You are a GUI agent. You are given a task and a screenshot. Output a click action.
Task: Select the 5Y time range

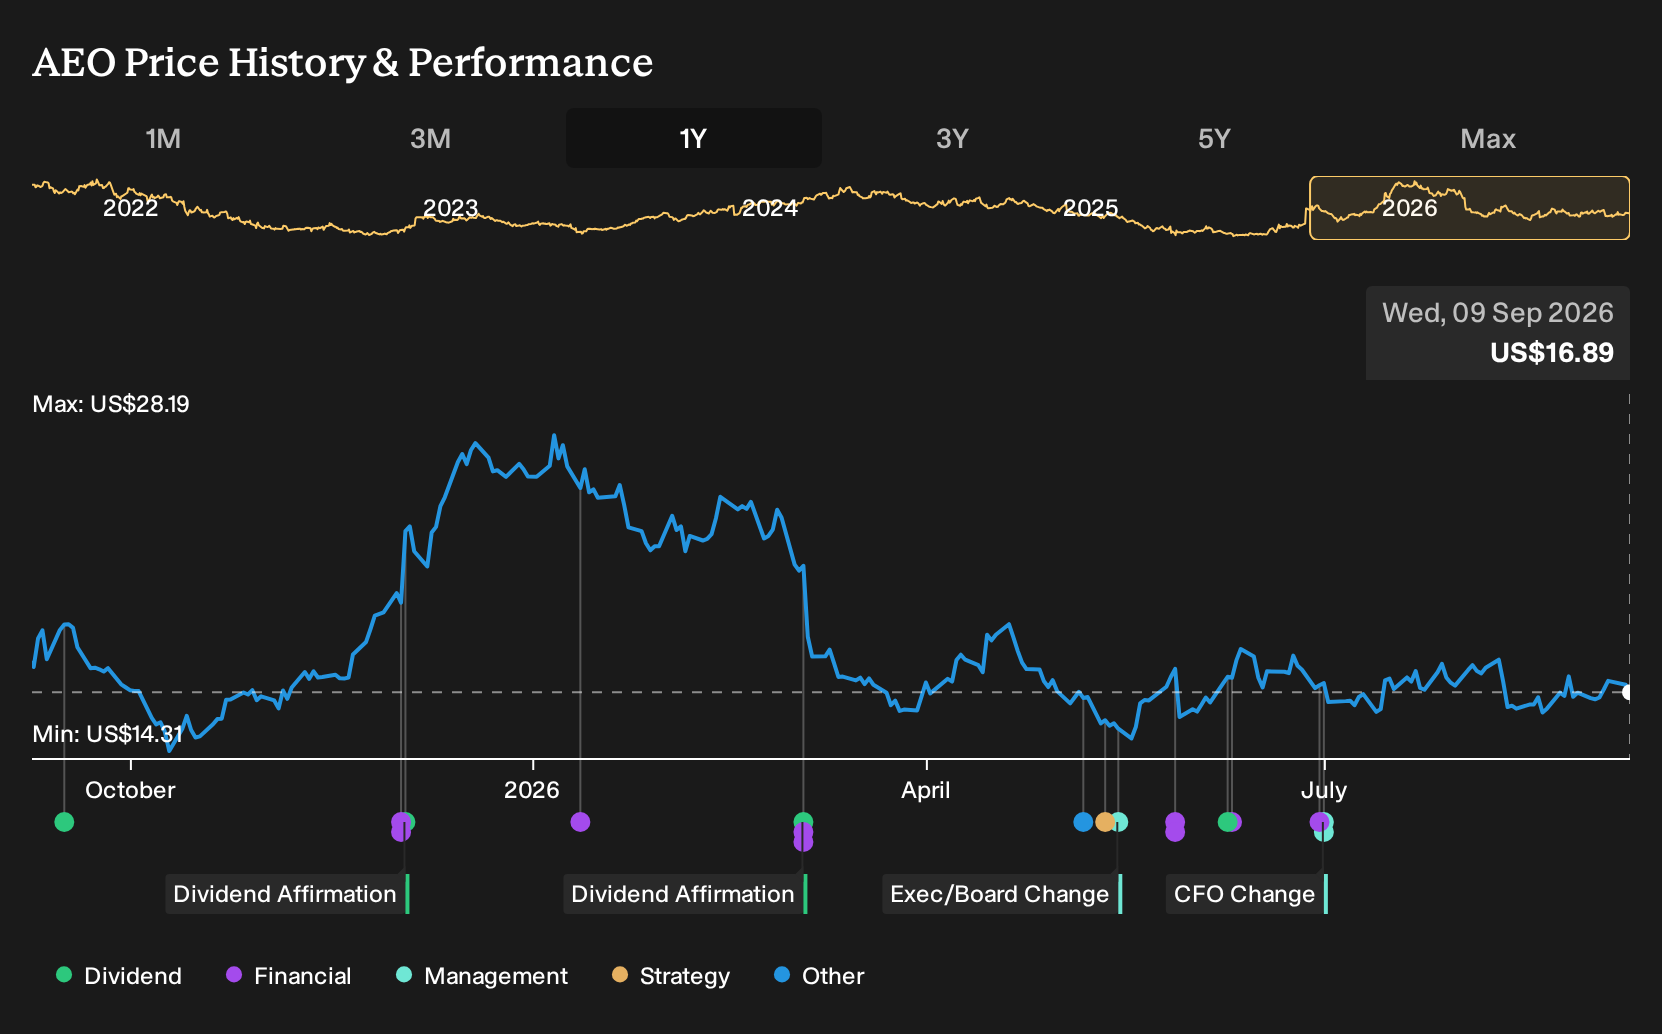pos(1214,138)
